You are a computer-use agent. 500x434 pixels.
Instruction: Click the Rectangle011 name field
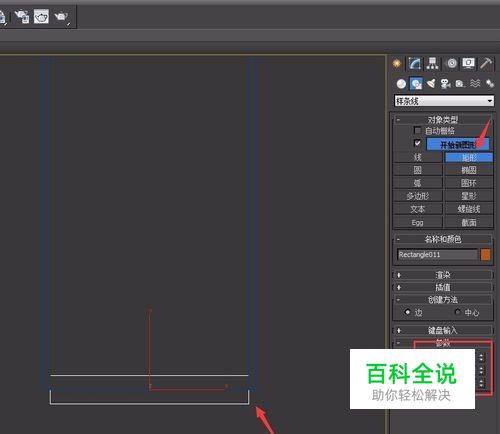(437, 255)
